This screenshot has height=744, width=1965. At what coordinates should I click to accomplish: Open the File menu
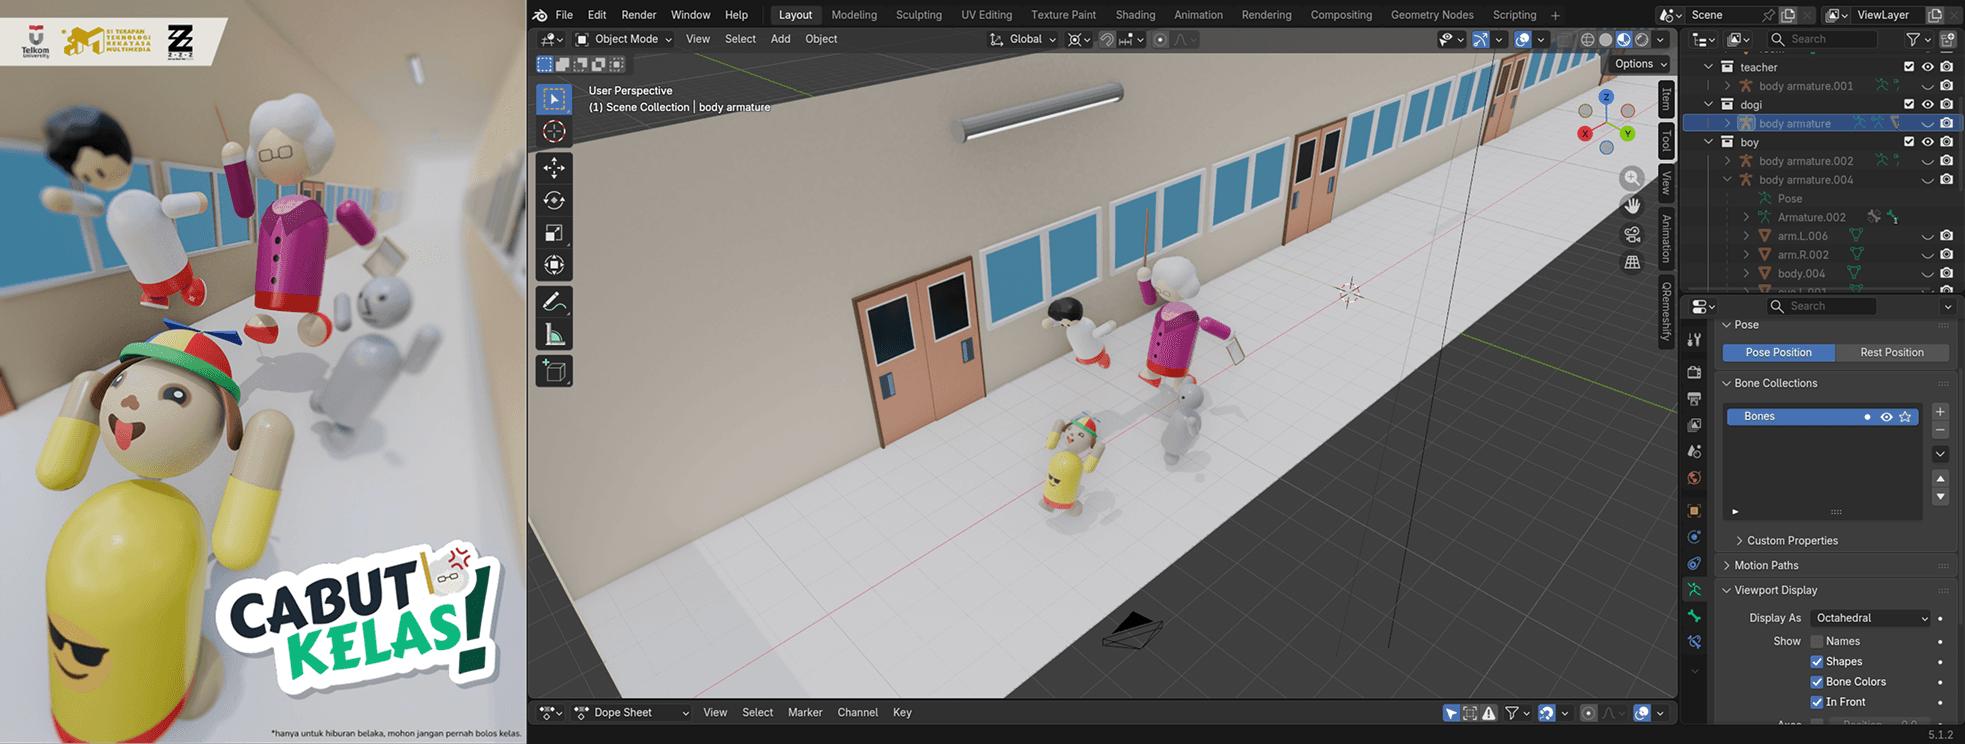[x=564, y=15]
